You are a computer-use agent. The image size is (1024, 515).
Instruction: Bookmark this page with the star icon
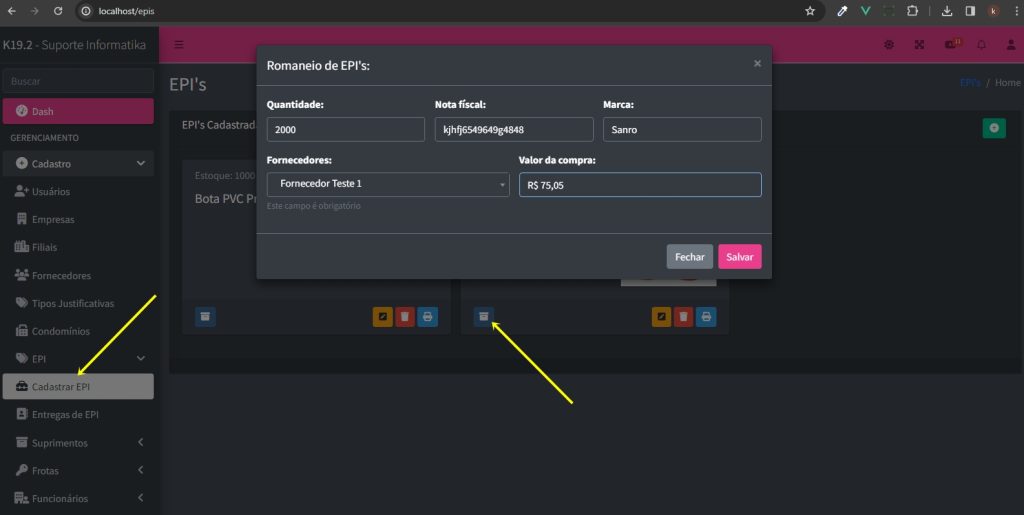(810, 11)
